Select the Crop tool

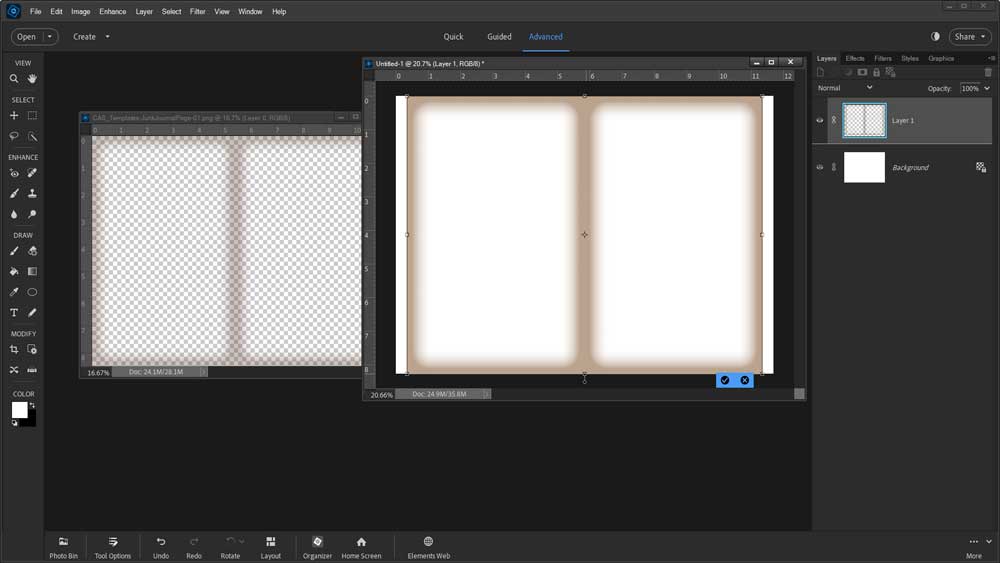[x=14, y=349]
